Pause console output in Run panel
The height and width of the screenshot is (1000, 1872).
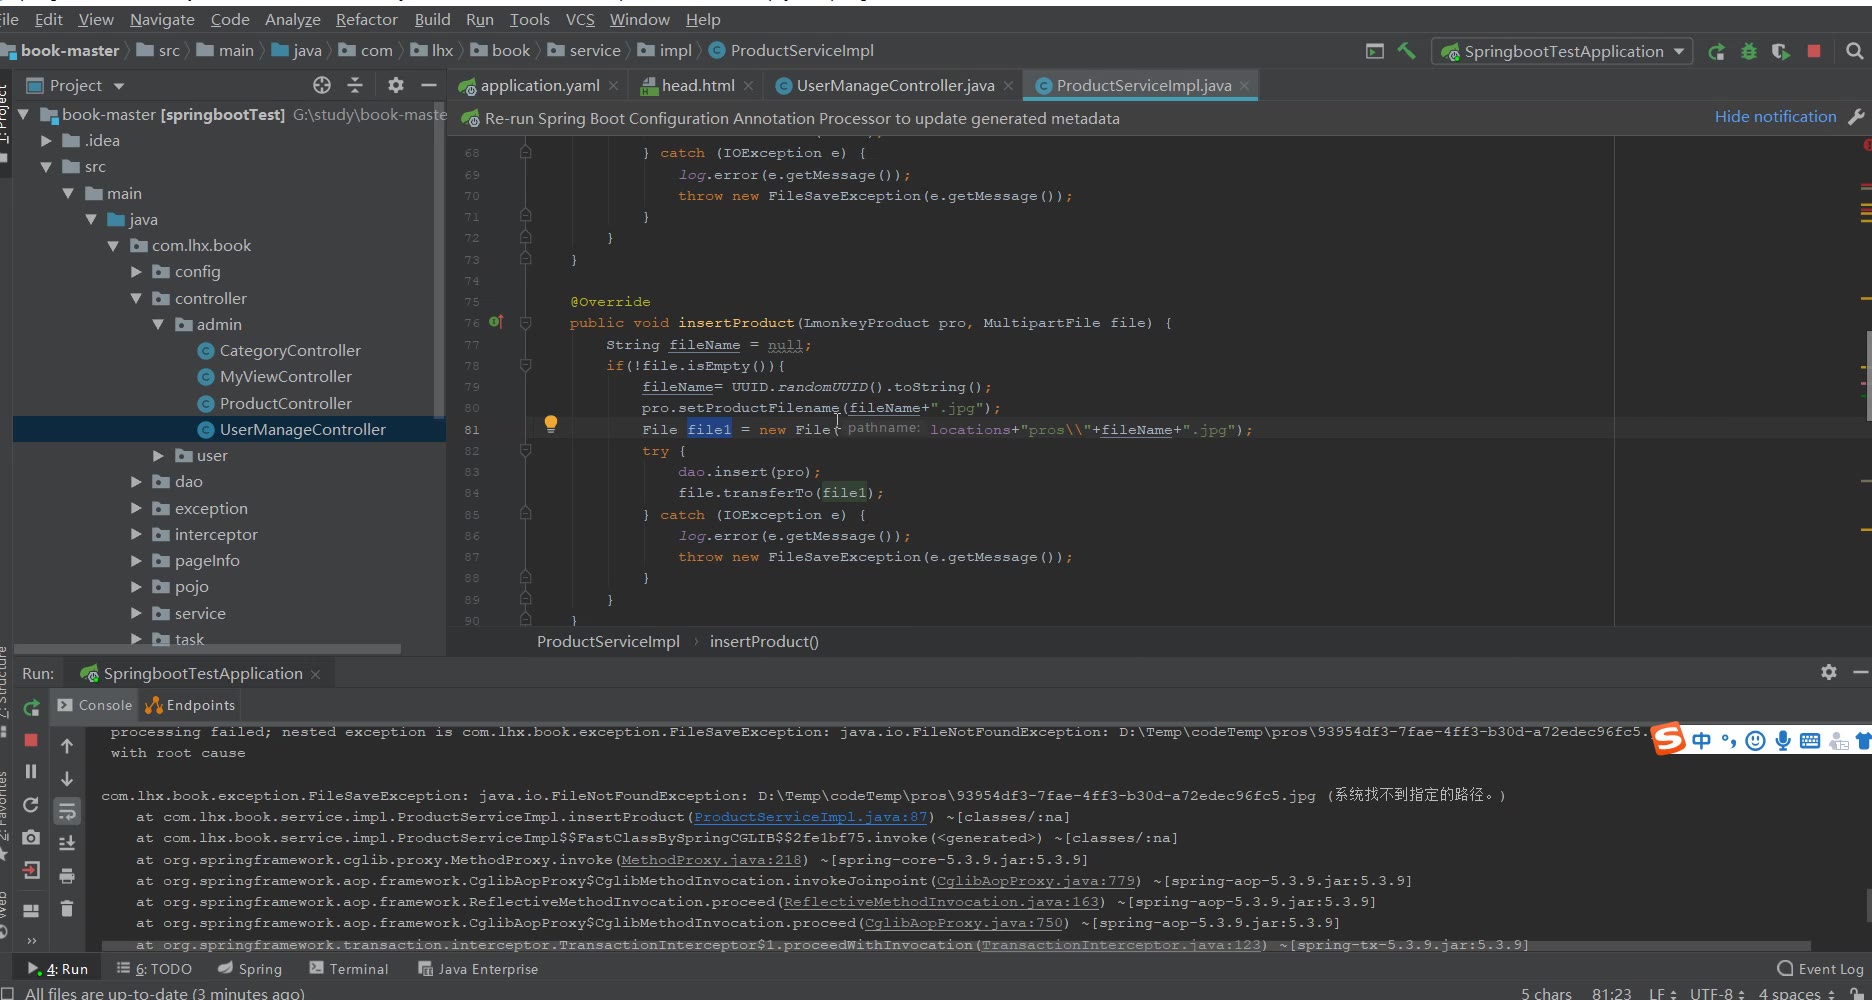coord(31,771)
